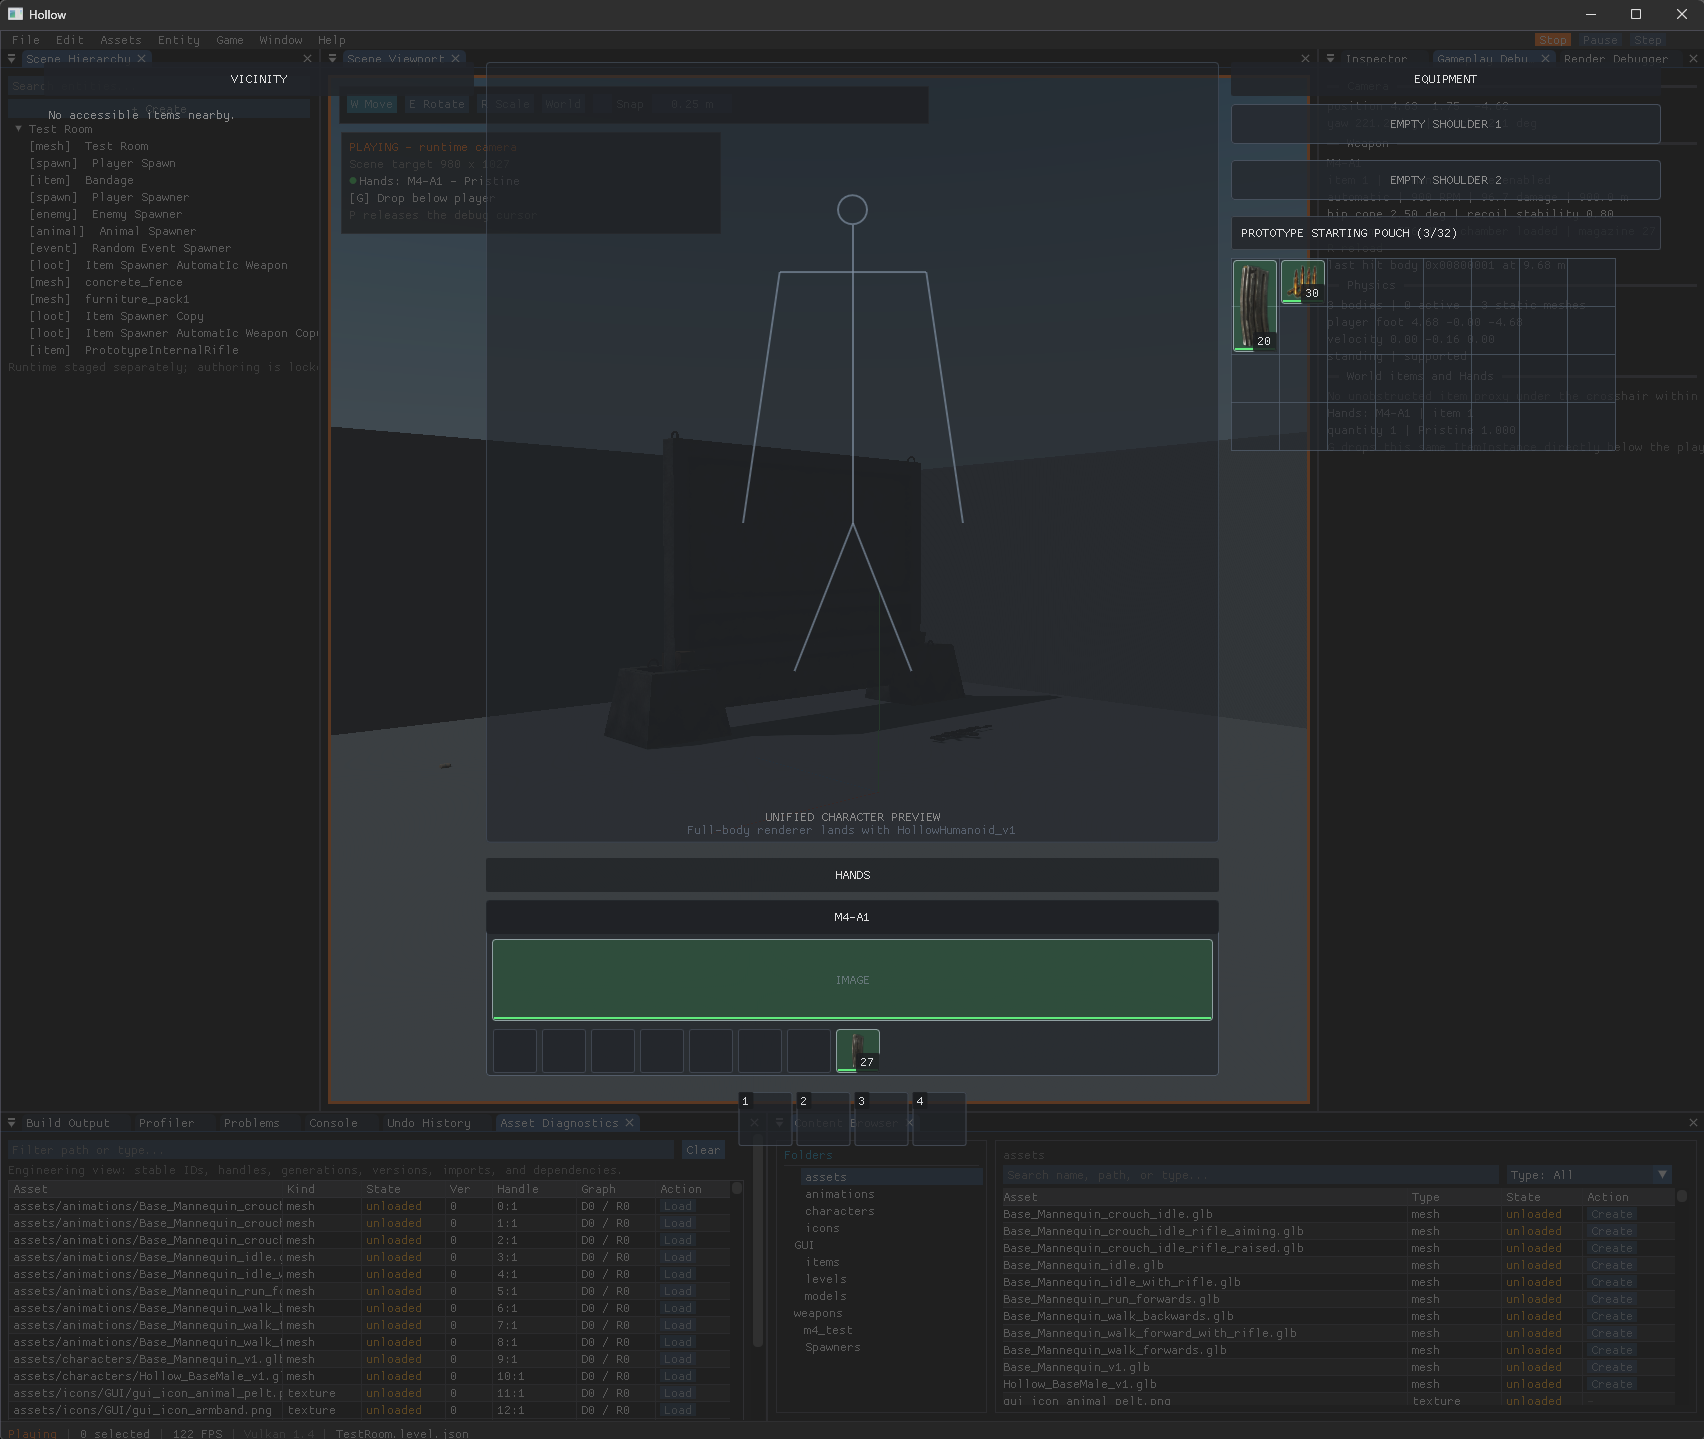Open the Window menu

coord(281,40)
